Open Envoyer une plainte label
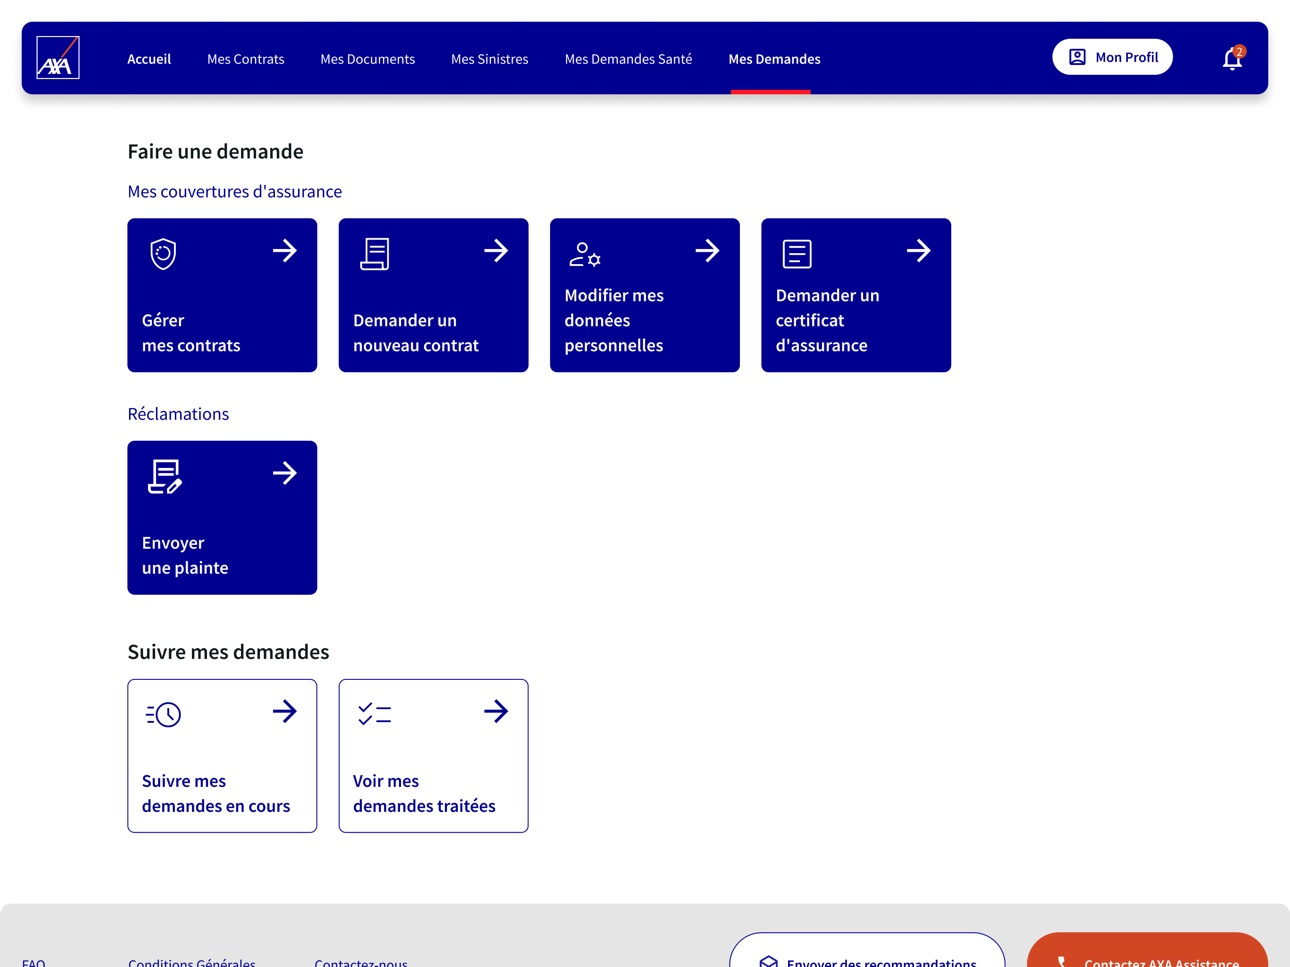The height and width of the screenshot is (967, 1290). [185, 555]
